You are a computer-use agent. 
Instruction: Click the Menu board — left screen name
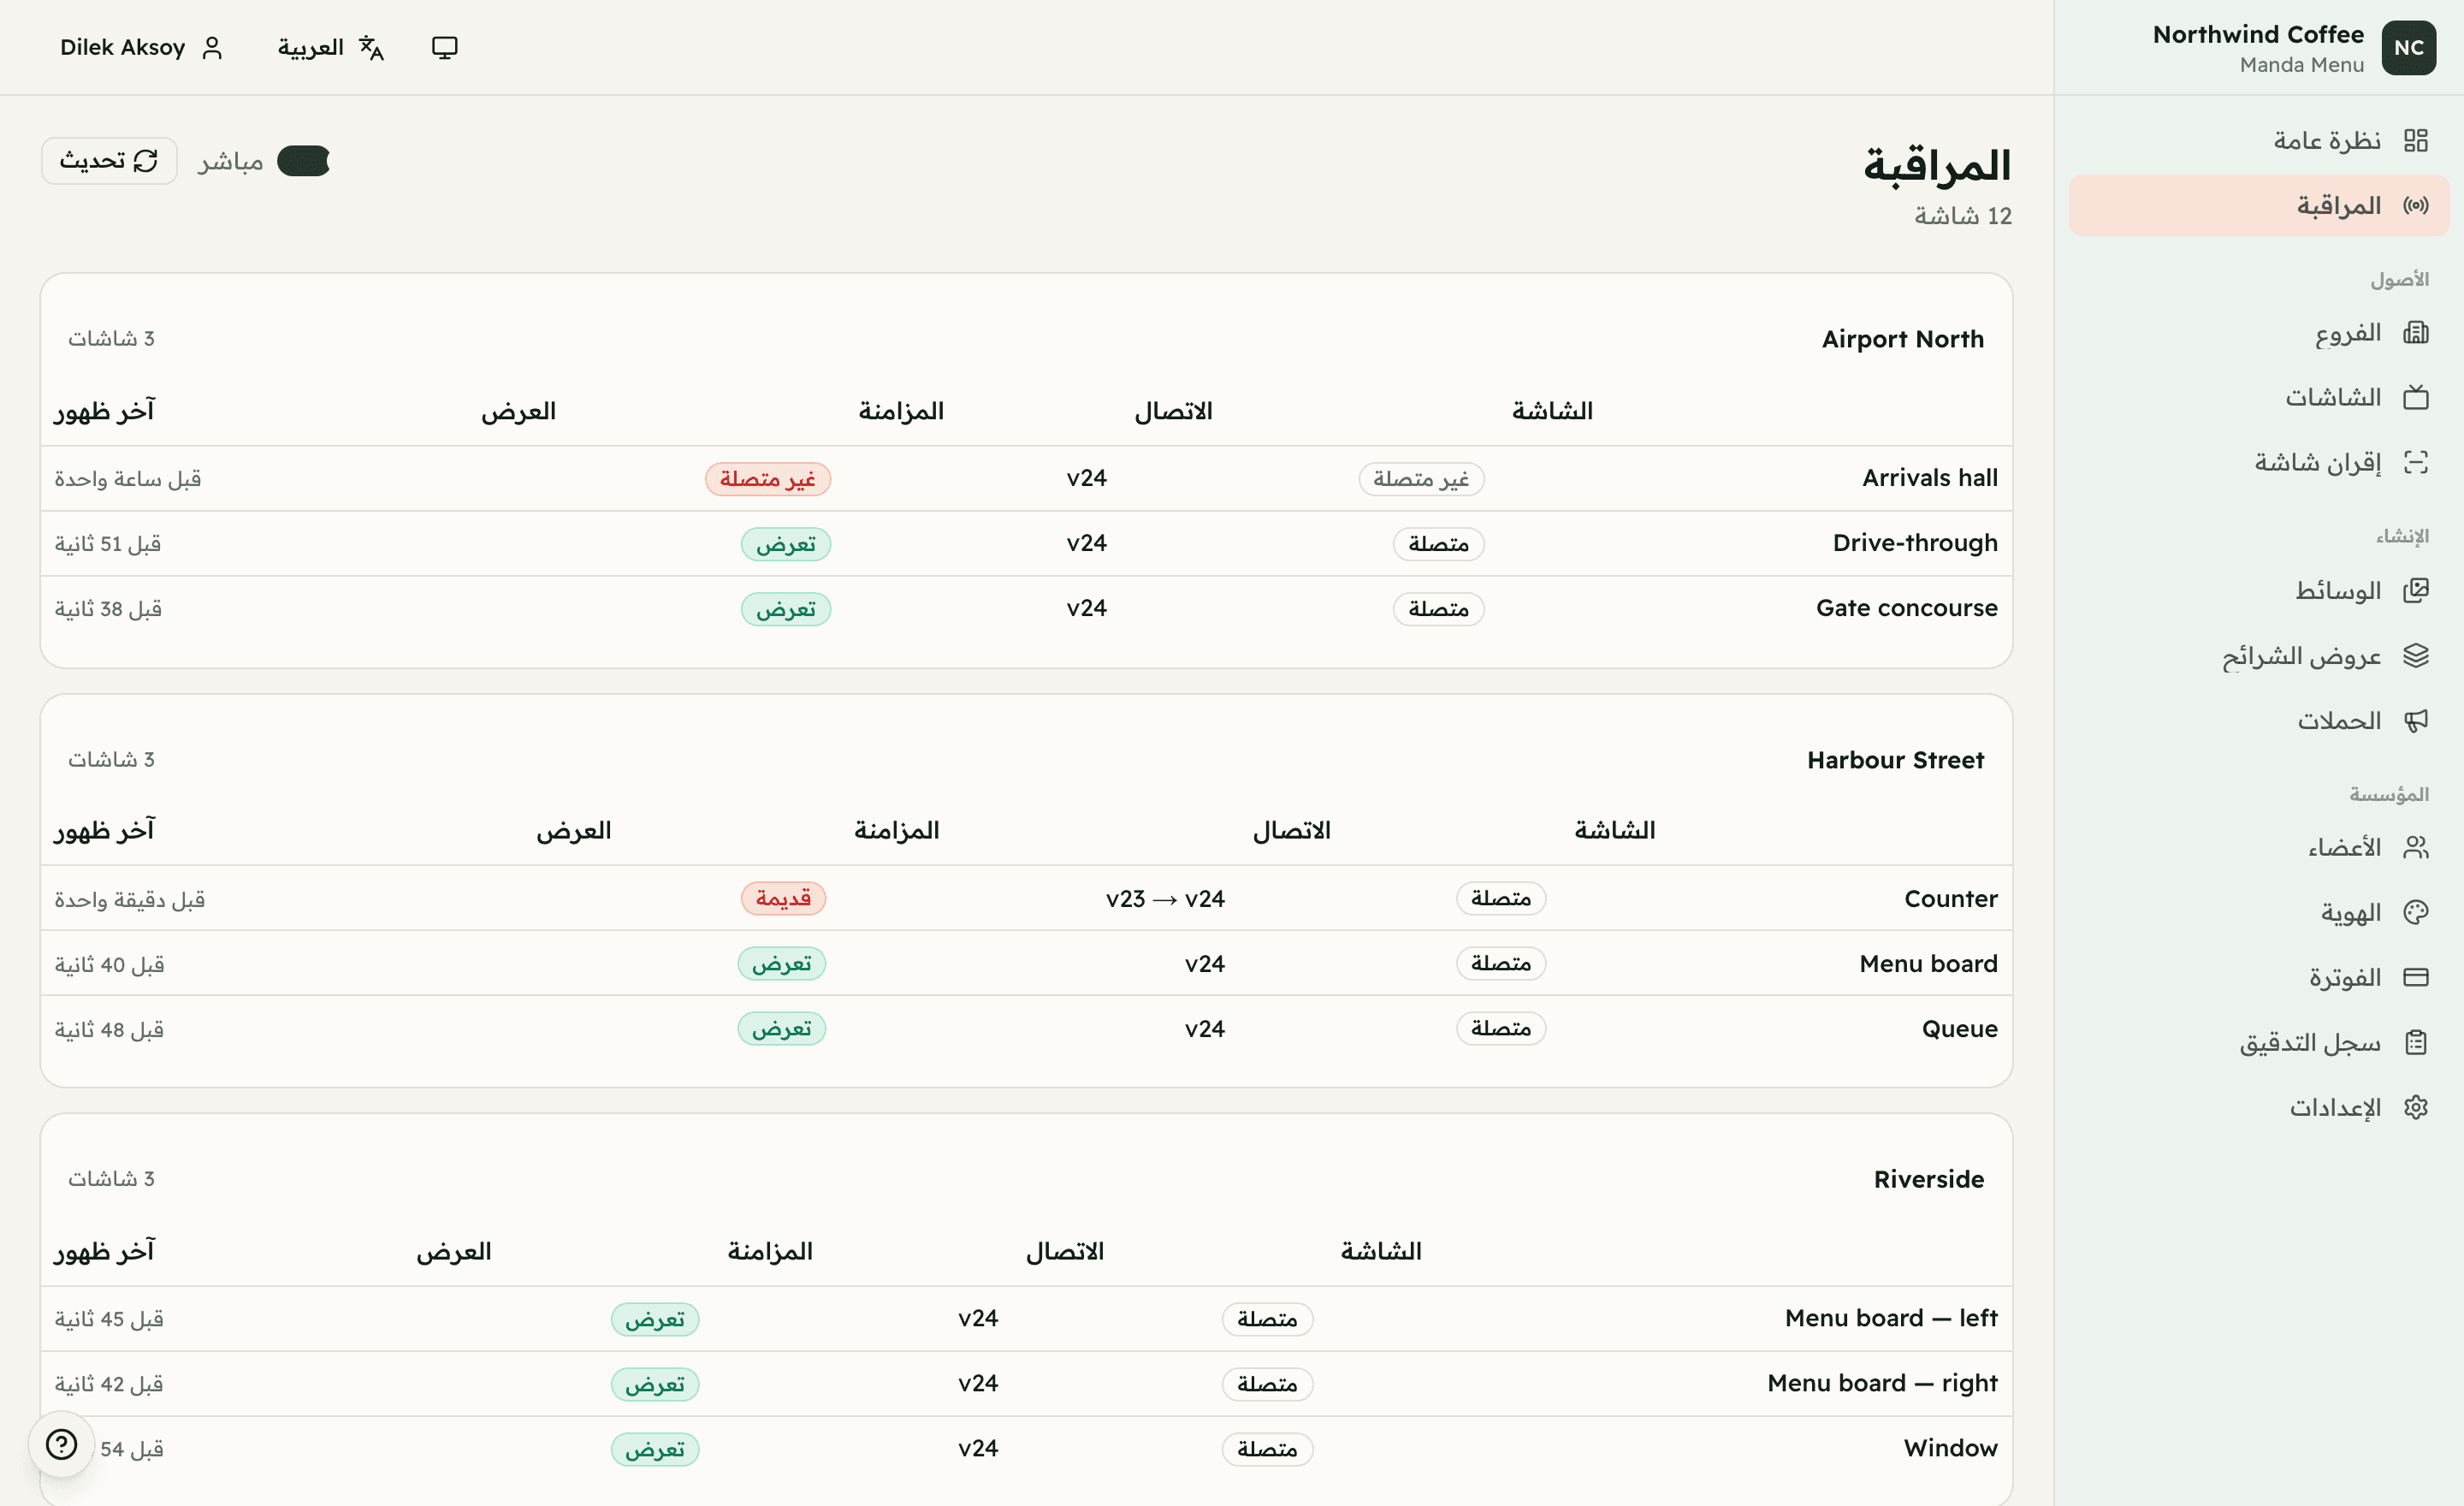pyautogui.click(x=1891, y=1318)
